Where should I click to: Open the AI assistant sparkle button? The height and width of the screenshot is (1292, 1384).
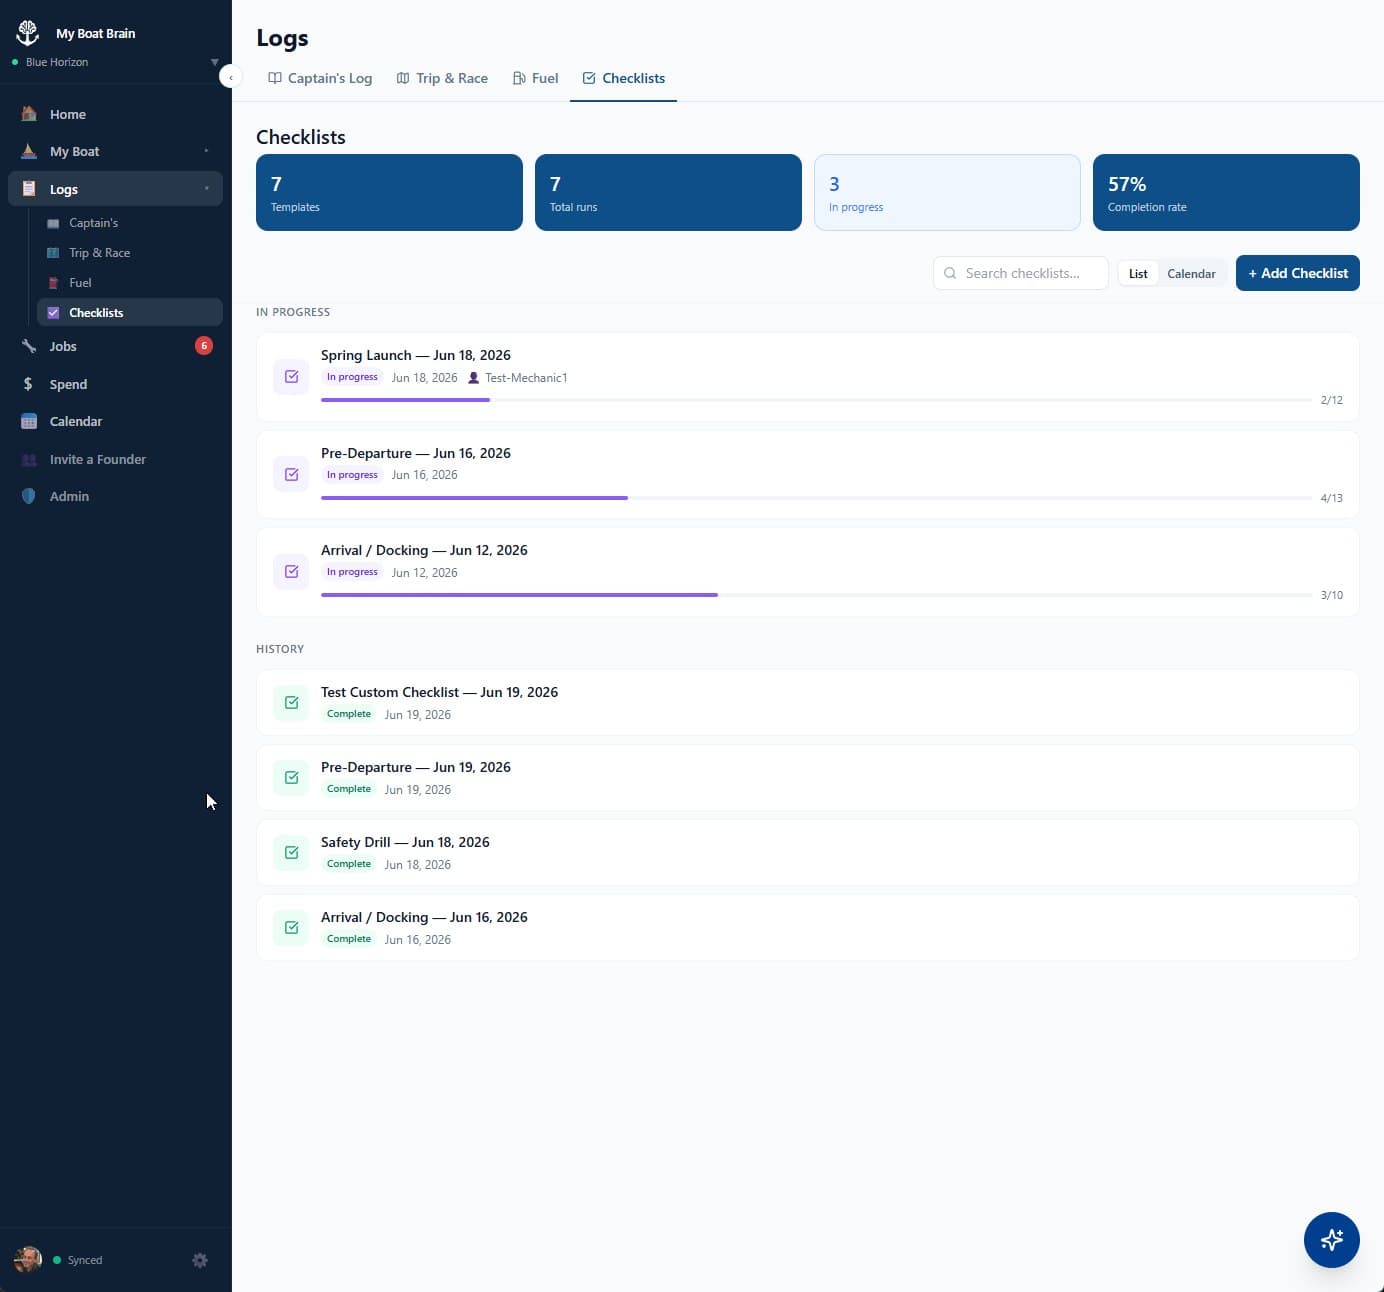1331,1240
